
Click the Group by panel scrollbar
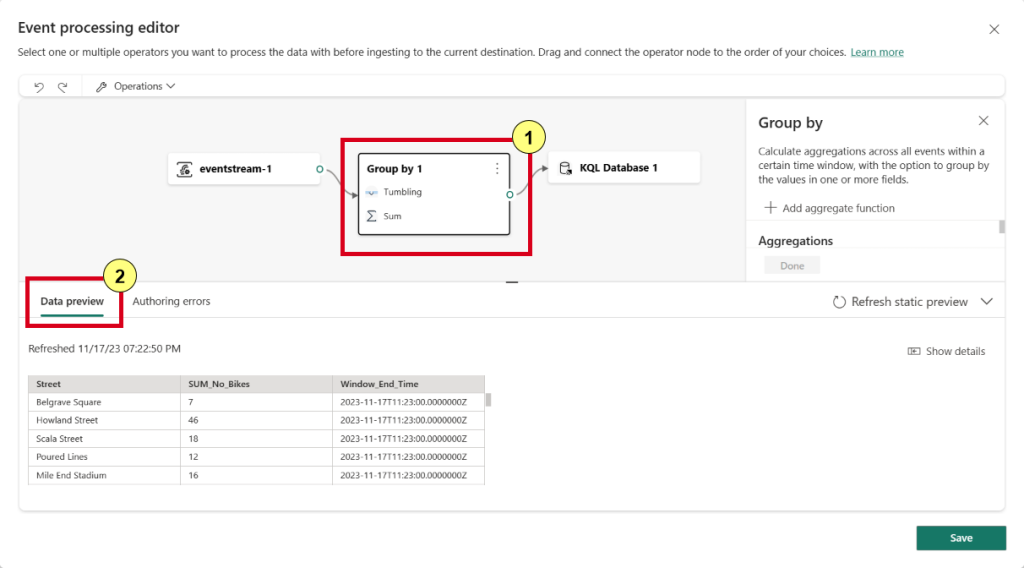tap(1002, 227)
